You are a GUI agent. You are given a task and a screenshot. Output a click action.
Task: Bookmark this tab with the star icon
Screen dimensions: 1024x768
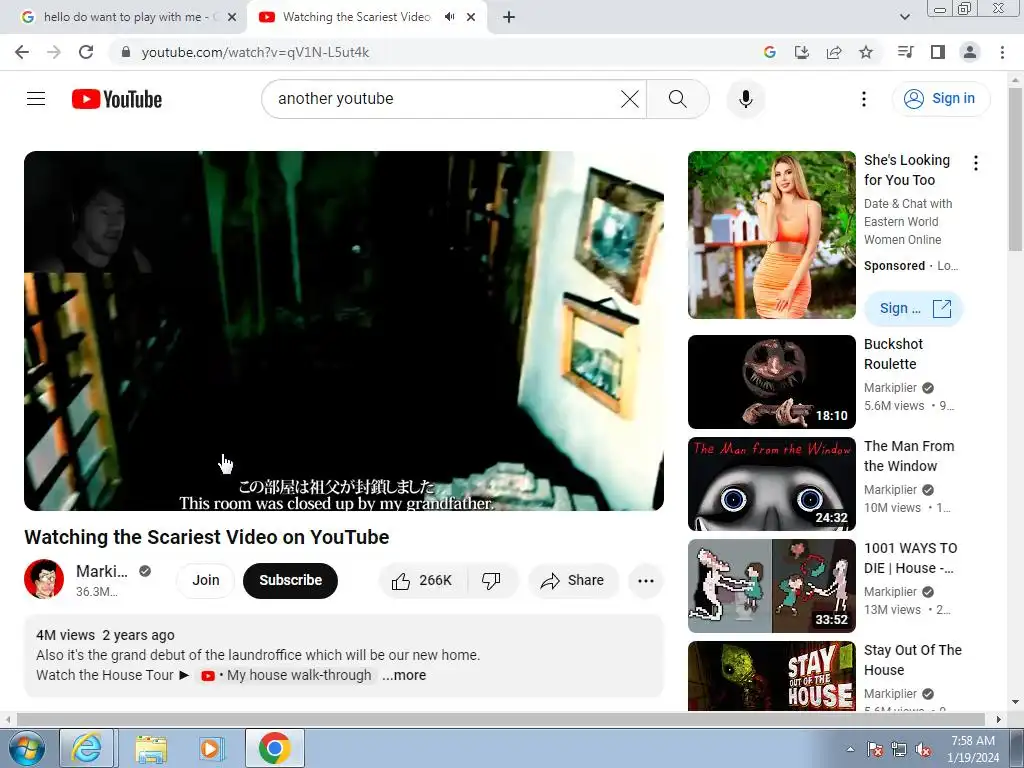click(x=866, y=52)
